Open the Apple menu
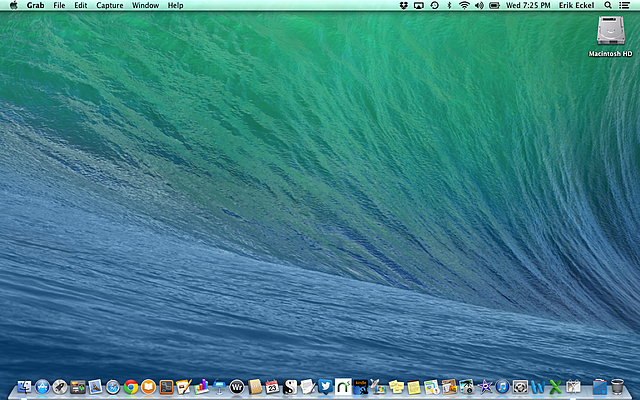 pyautogui.click(x=13, y=5)
